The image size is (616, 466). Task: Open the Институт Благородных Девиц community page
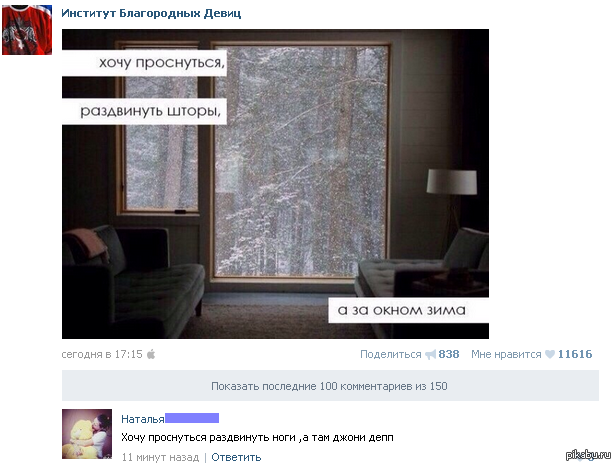click(x=151, y=13)
